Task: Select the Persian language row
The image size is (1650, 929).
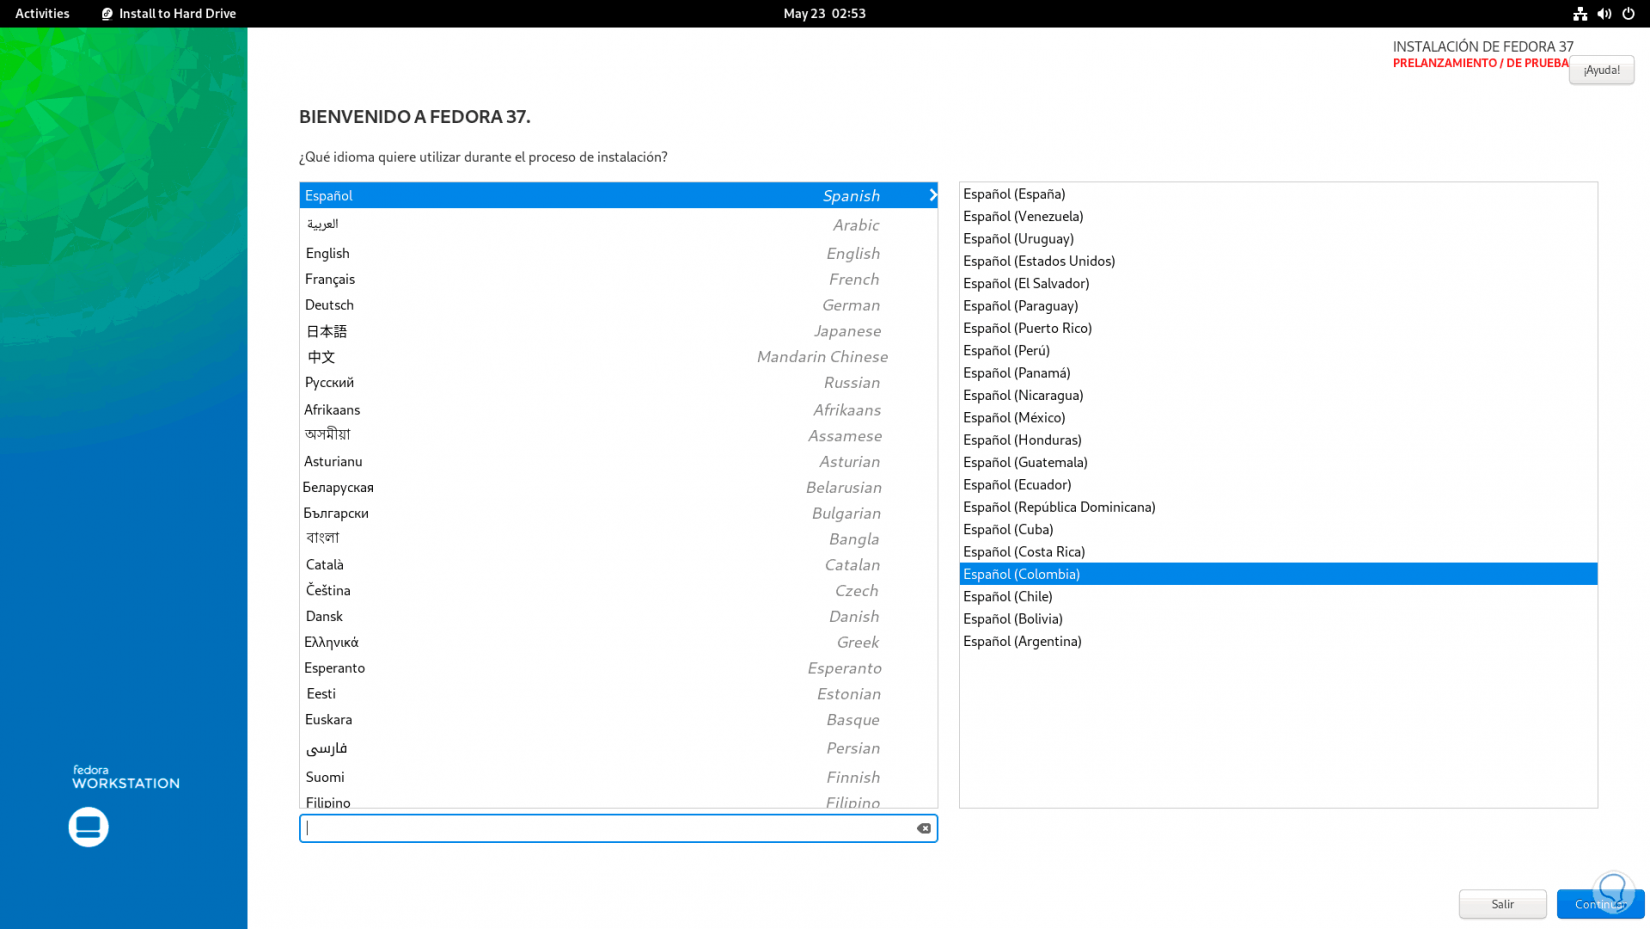Action: click(618, 748)
